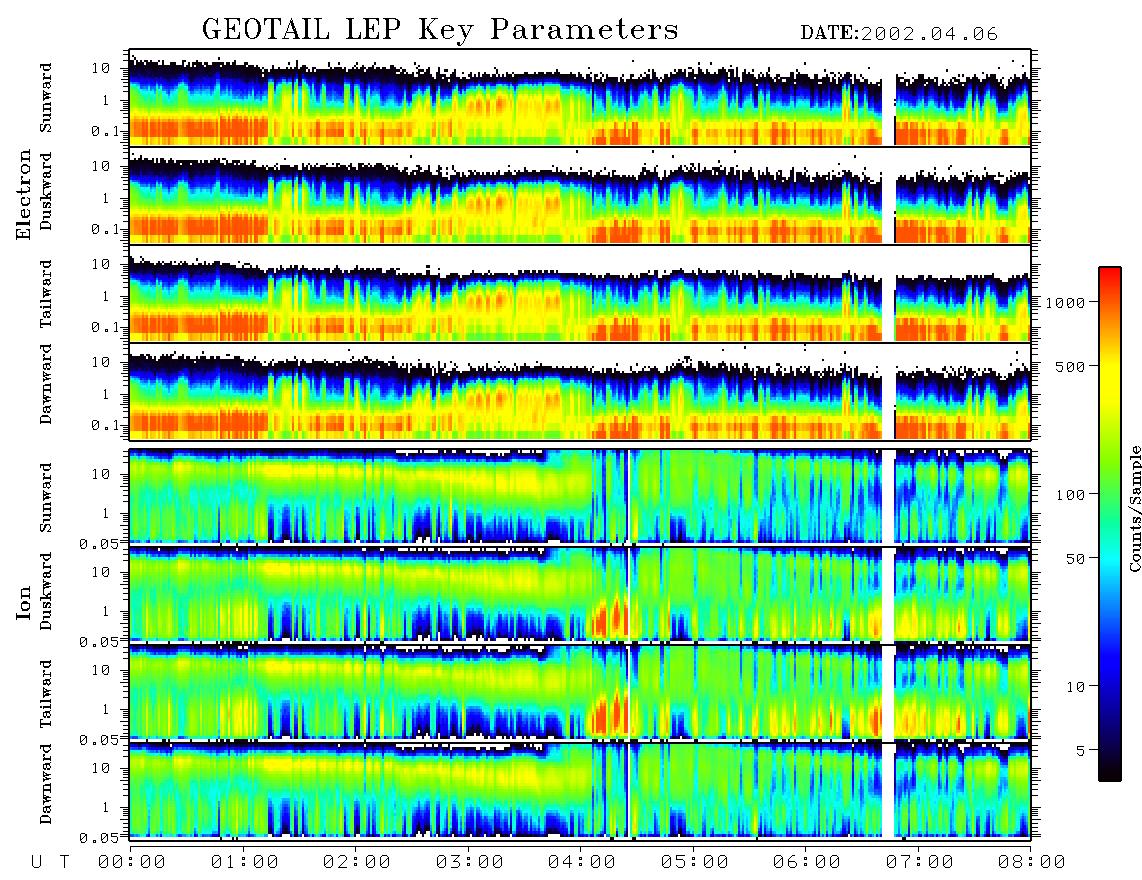Click the 0.05 tick label of Ion Sunward panel
The width and height of the screenshot is (1142, 880).
[x=99, y=543]
